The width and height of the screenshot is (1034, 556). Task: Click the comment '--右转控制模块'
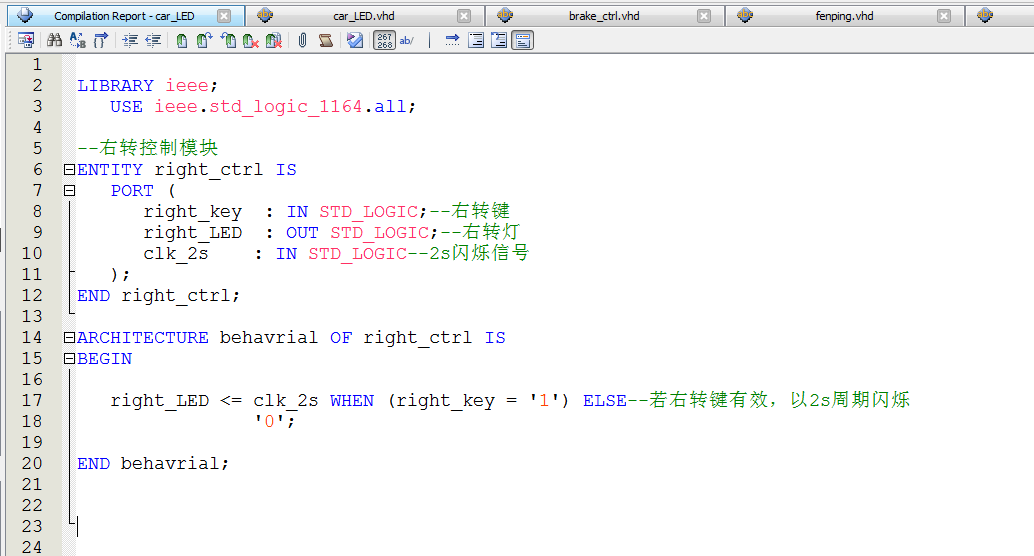(148, 148)
